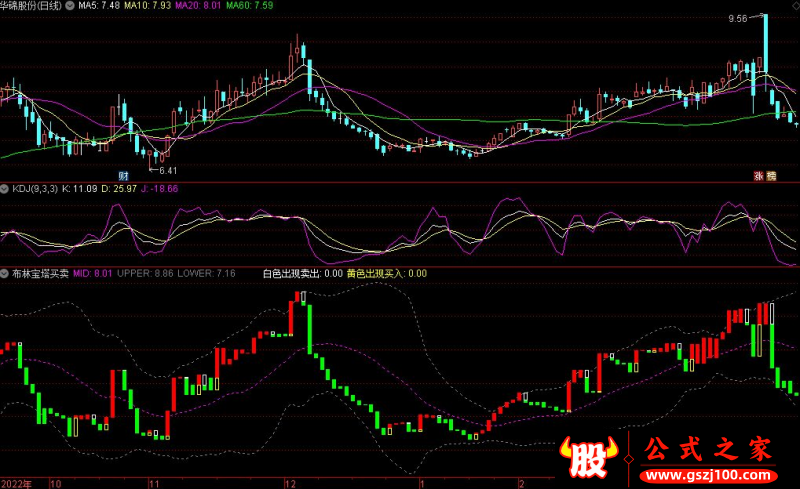Click the D: 25.97 value
The height and width of the screenshot is (489, 800).
click(119, 189)
